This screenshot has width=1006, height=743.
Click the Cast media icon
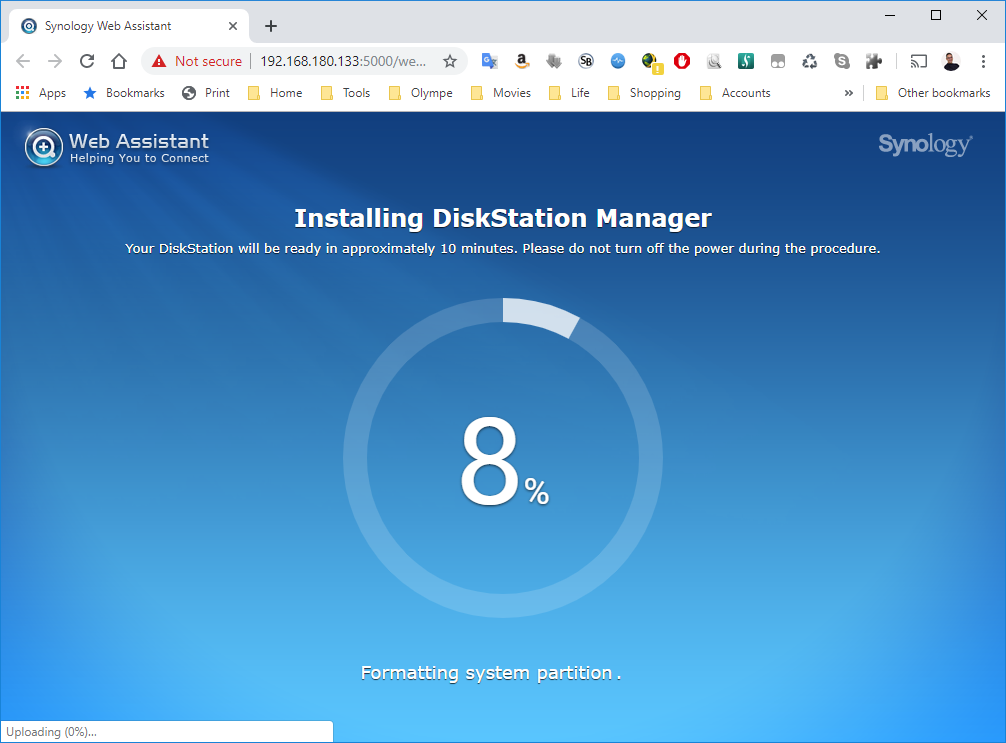coord(919,61)
